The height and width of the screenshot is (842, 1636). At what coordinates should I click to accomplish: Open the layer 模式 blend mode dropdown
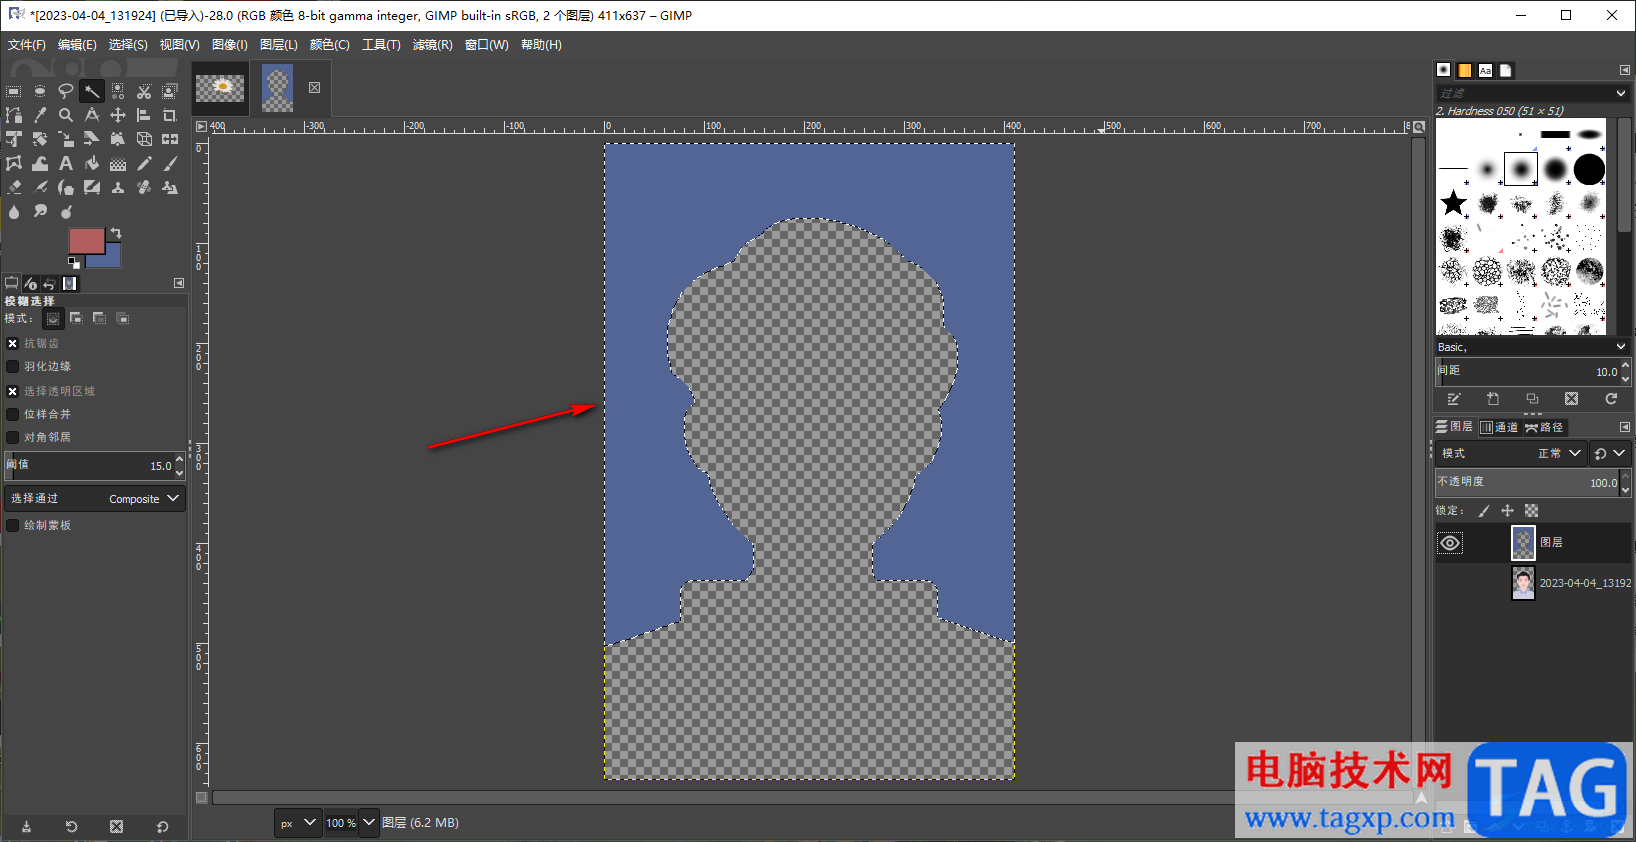(x=1558, y=453)
